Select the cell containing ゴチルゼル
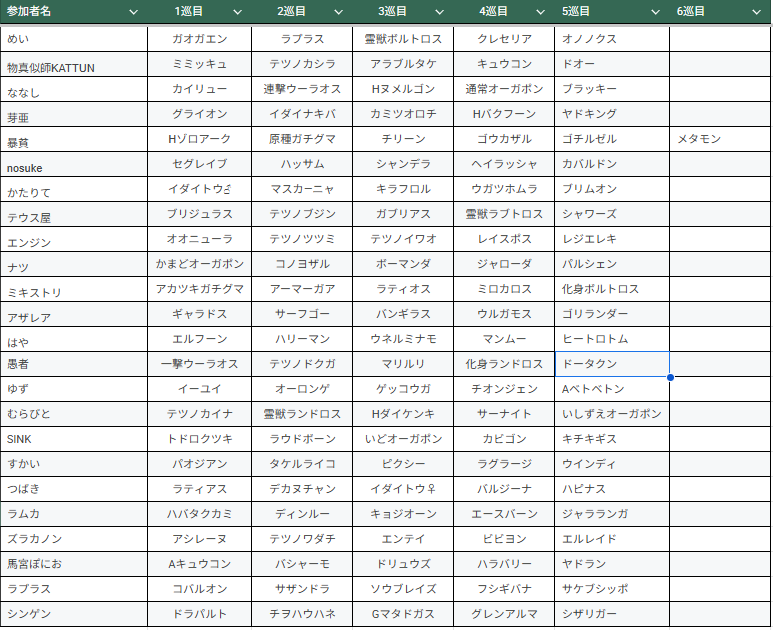Screen dimensions: 773x630 coord(612,139)
